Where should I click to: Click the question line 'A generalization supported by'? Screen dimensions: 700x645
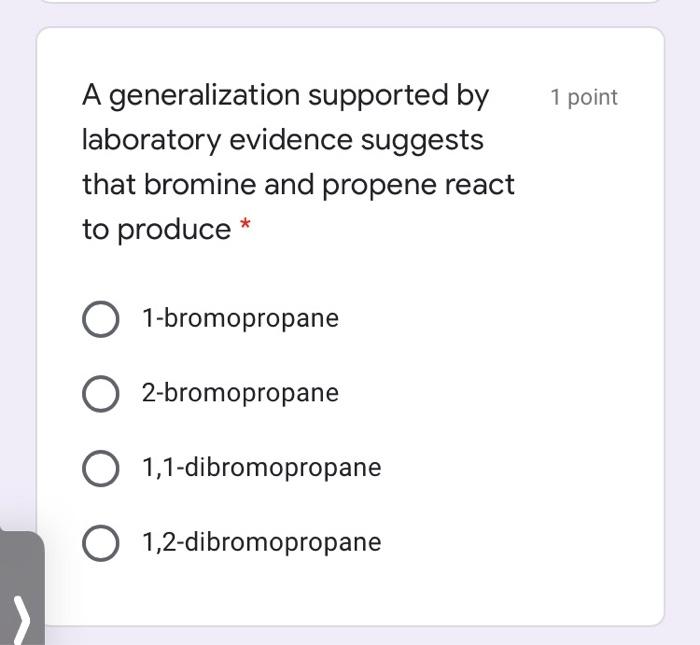click(x=285, y=96)
